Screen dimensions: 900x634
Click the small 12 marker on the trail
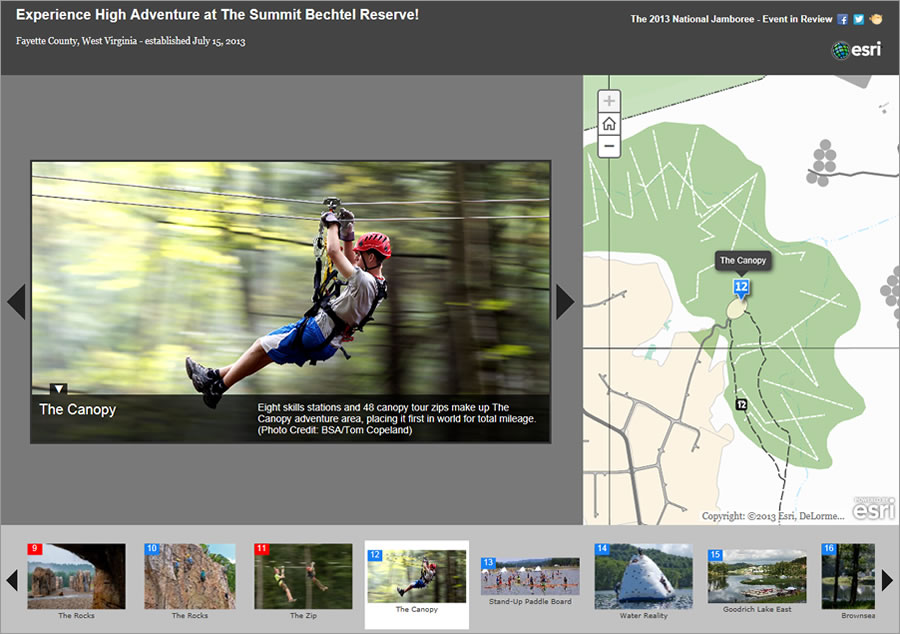tap(741, 404)
